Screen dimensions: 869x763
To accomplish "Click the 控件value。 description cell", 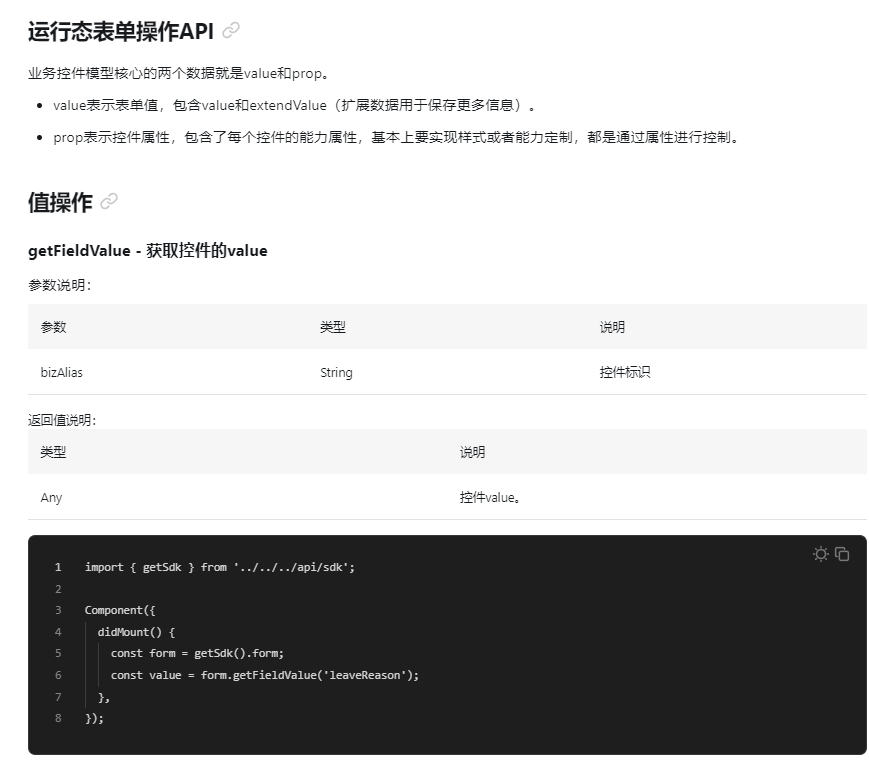I will click(x=490, y=498).
